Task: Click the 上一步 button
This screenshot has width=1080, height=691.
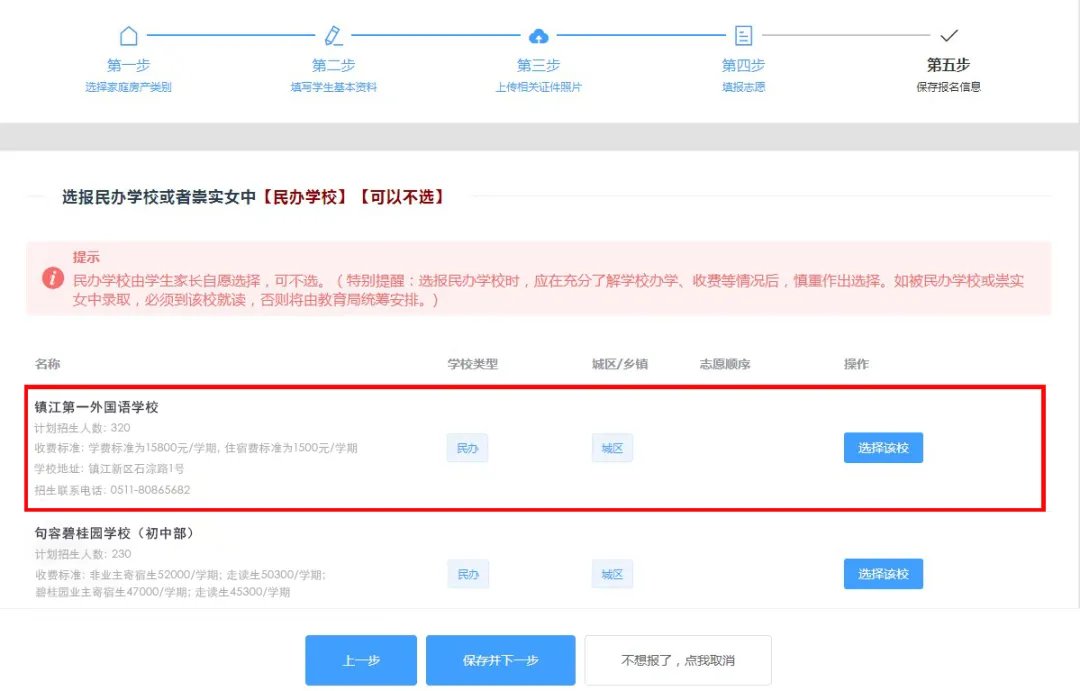Action: click(x=361, y=660)
